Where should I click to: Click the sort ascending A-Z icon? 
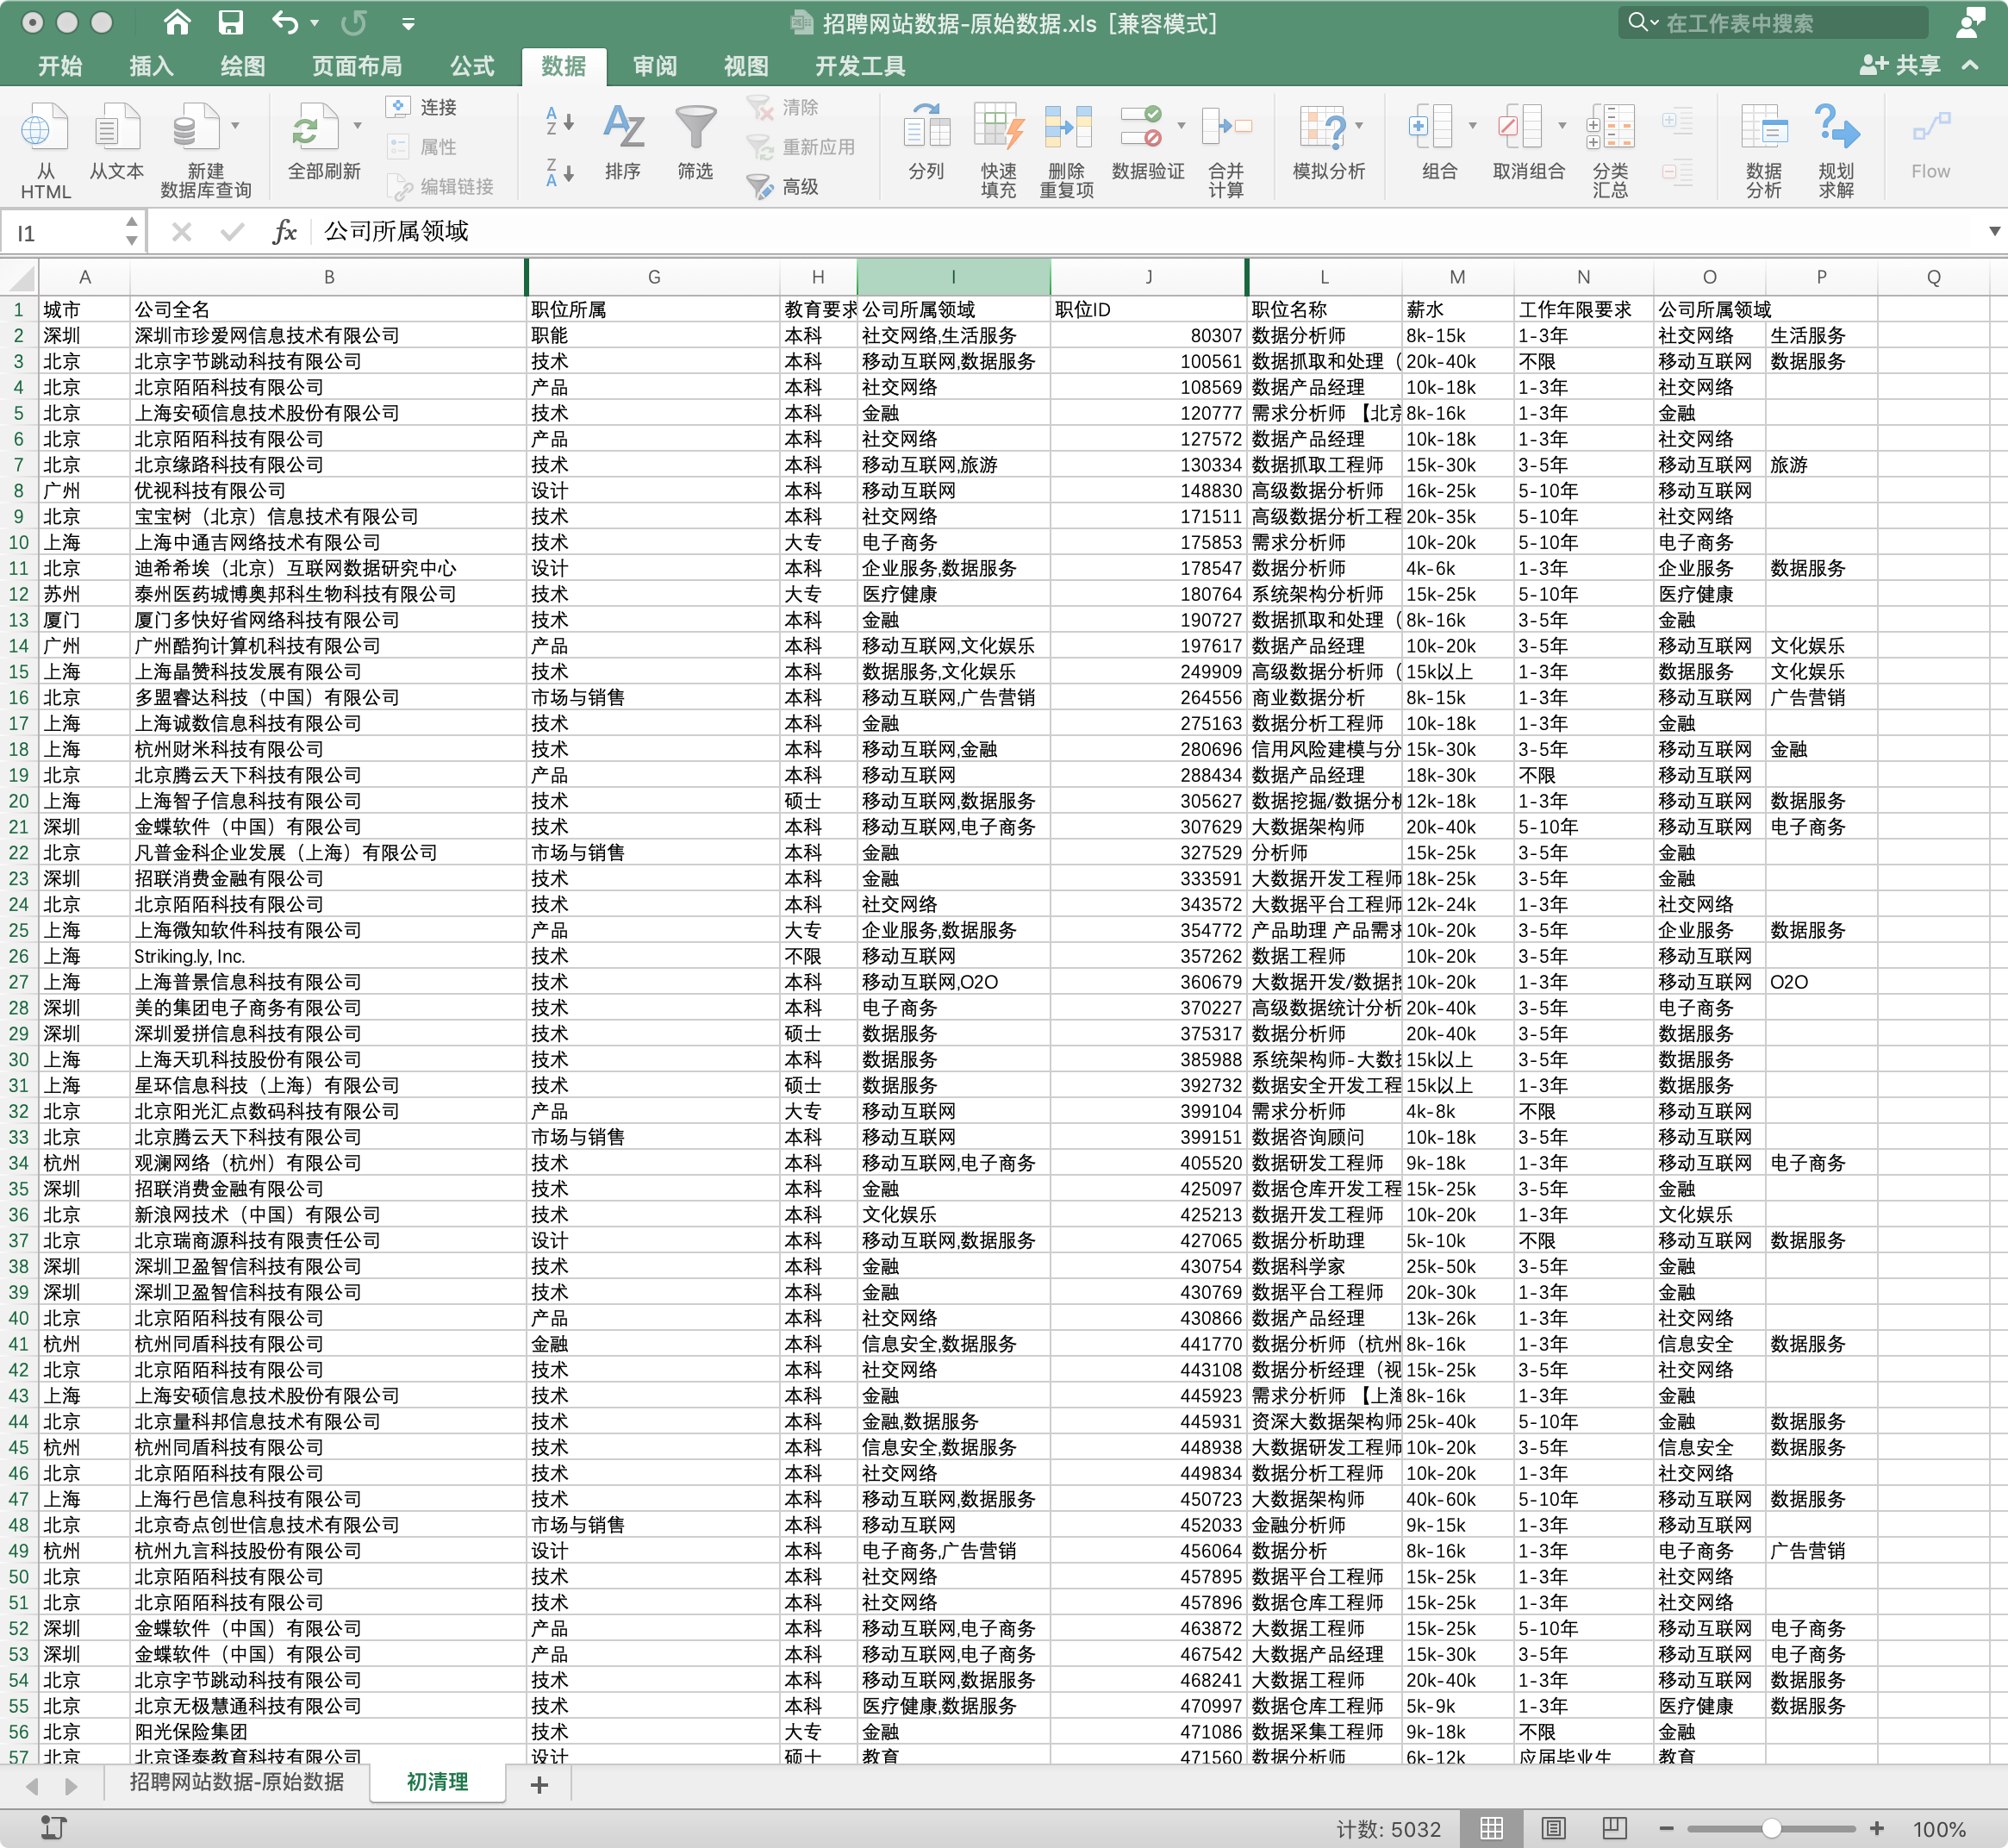tap(559, 122)
